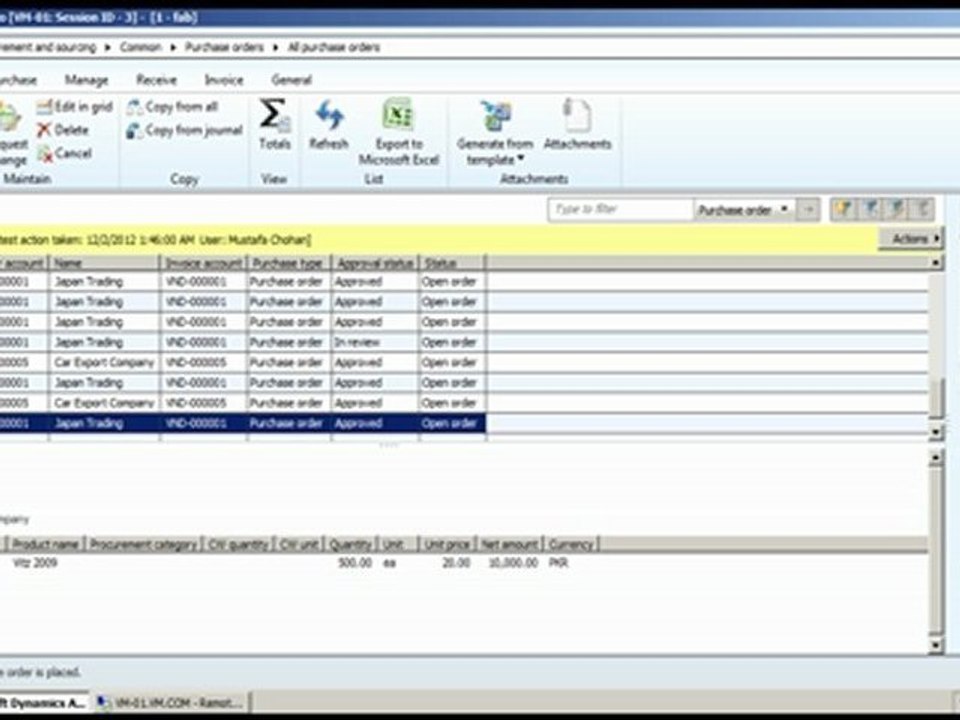
Task: Click the Type to filter field
Action: 620,210
